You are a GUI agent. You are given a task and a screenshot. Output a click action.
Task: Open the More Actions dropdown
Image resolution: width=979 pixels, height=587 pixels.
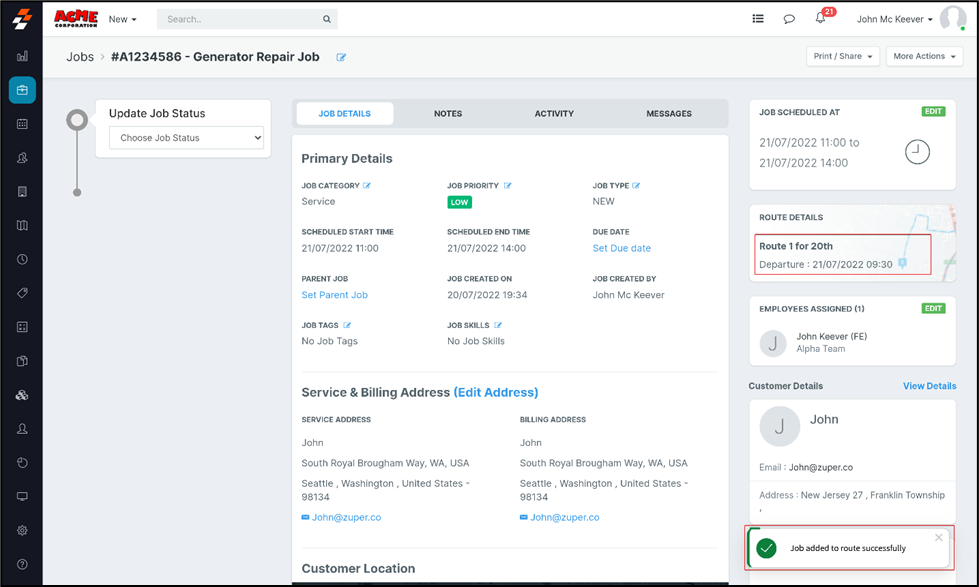tap(924, 56)
